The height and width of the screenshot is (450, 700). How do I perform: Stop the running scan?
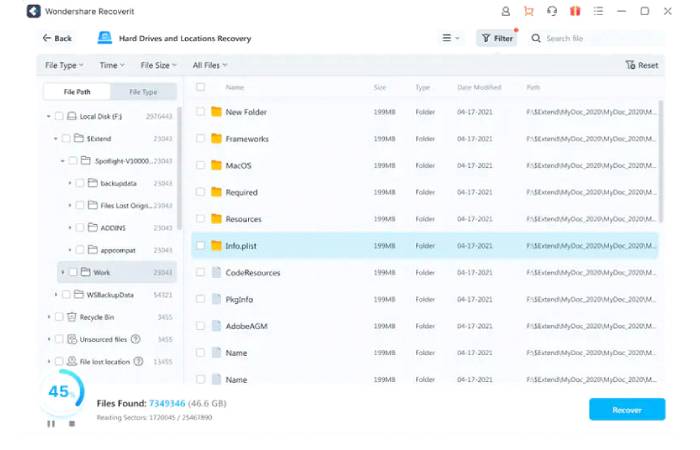point(71,423)
